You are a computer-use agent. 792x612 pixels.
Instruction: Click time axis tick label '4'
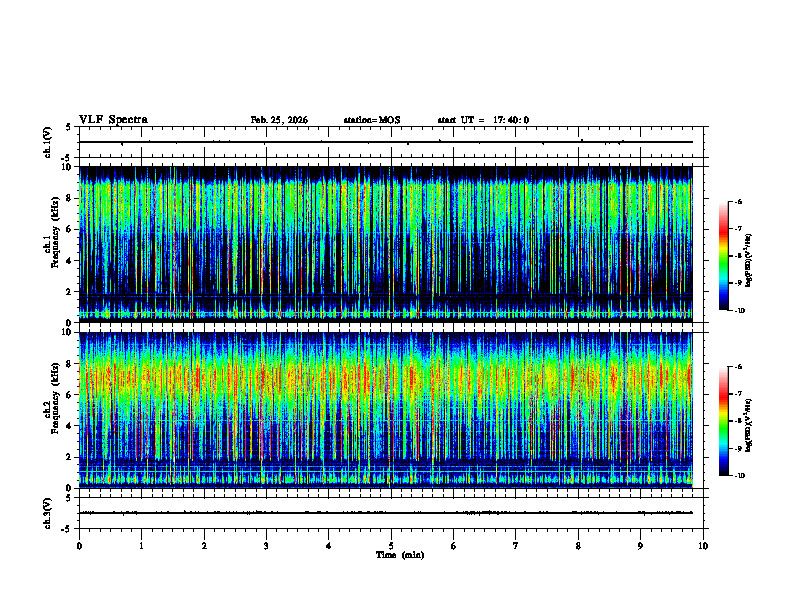329,546
